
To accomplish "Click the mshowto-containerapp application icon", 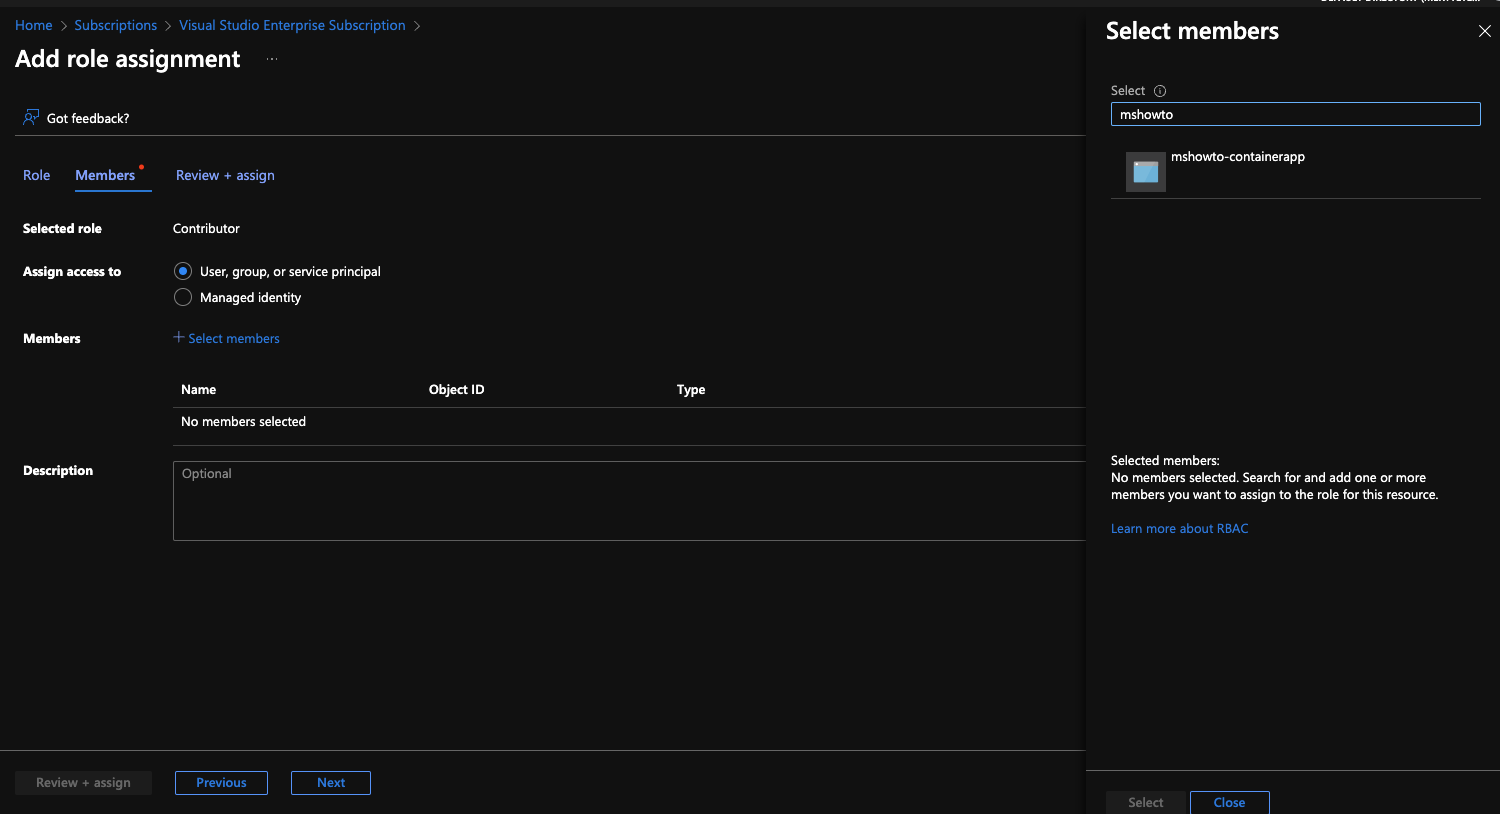I will (x=1146, y=172).
